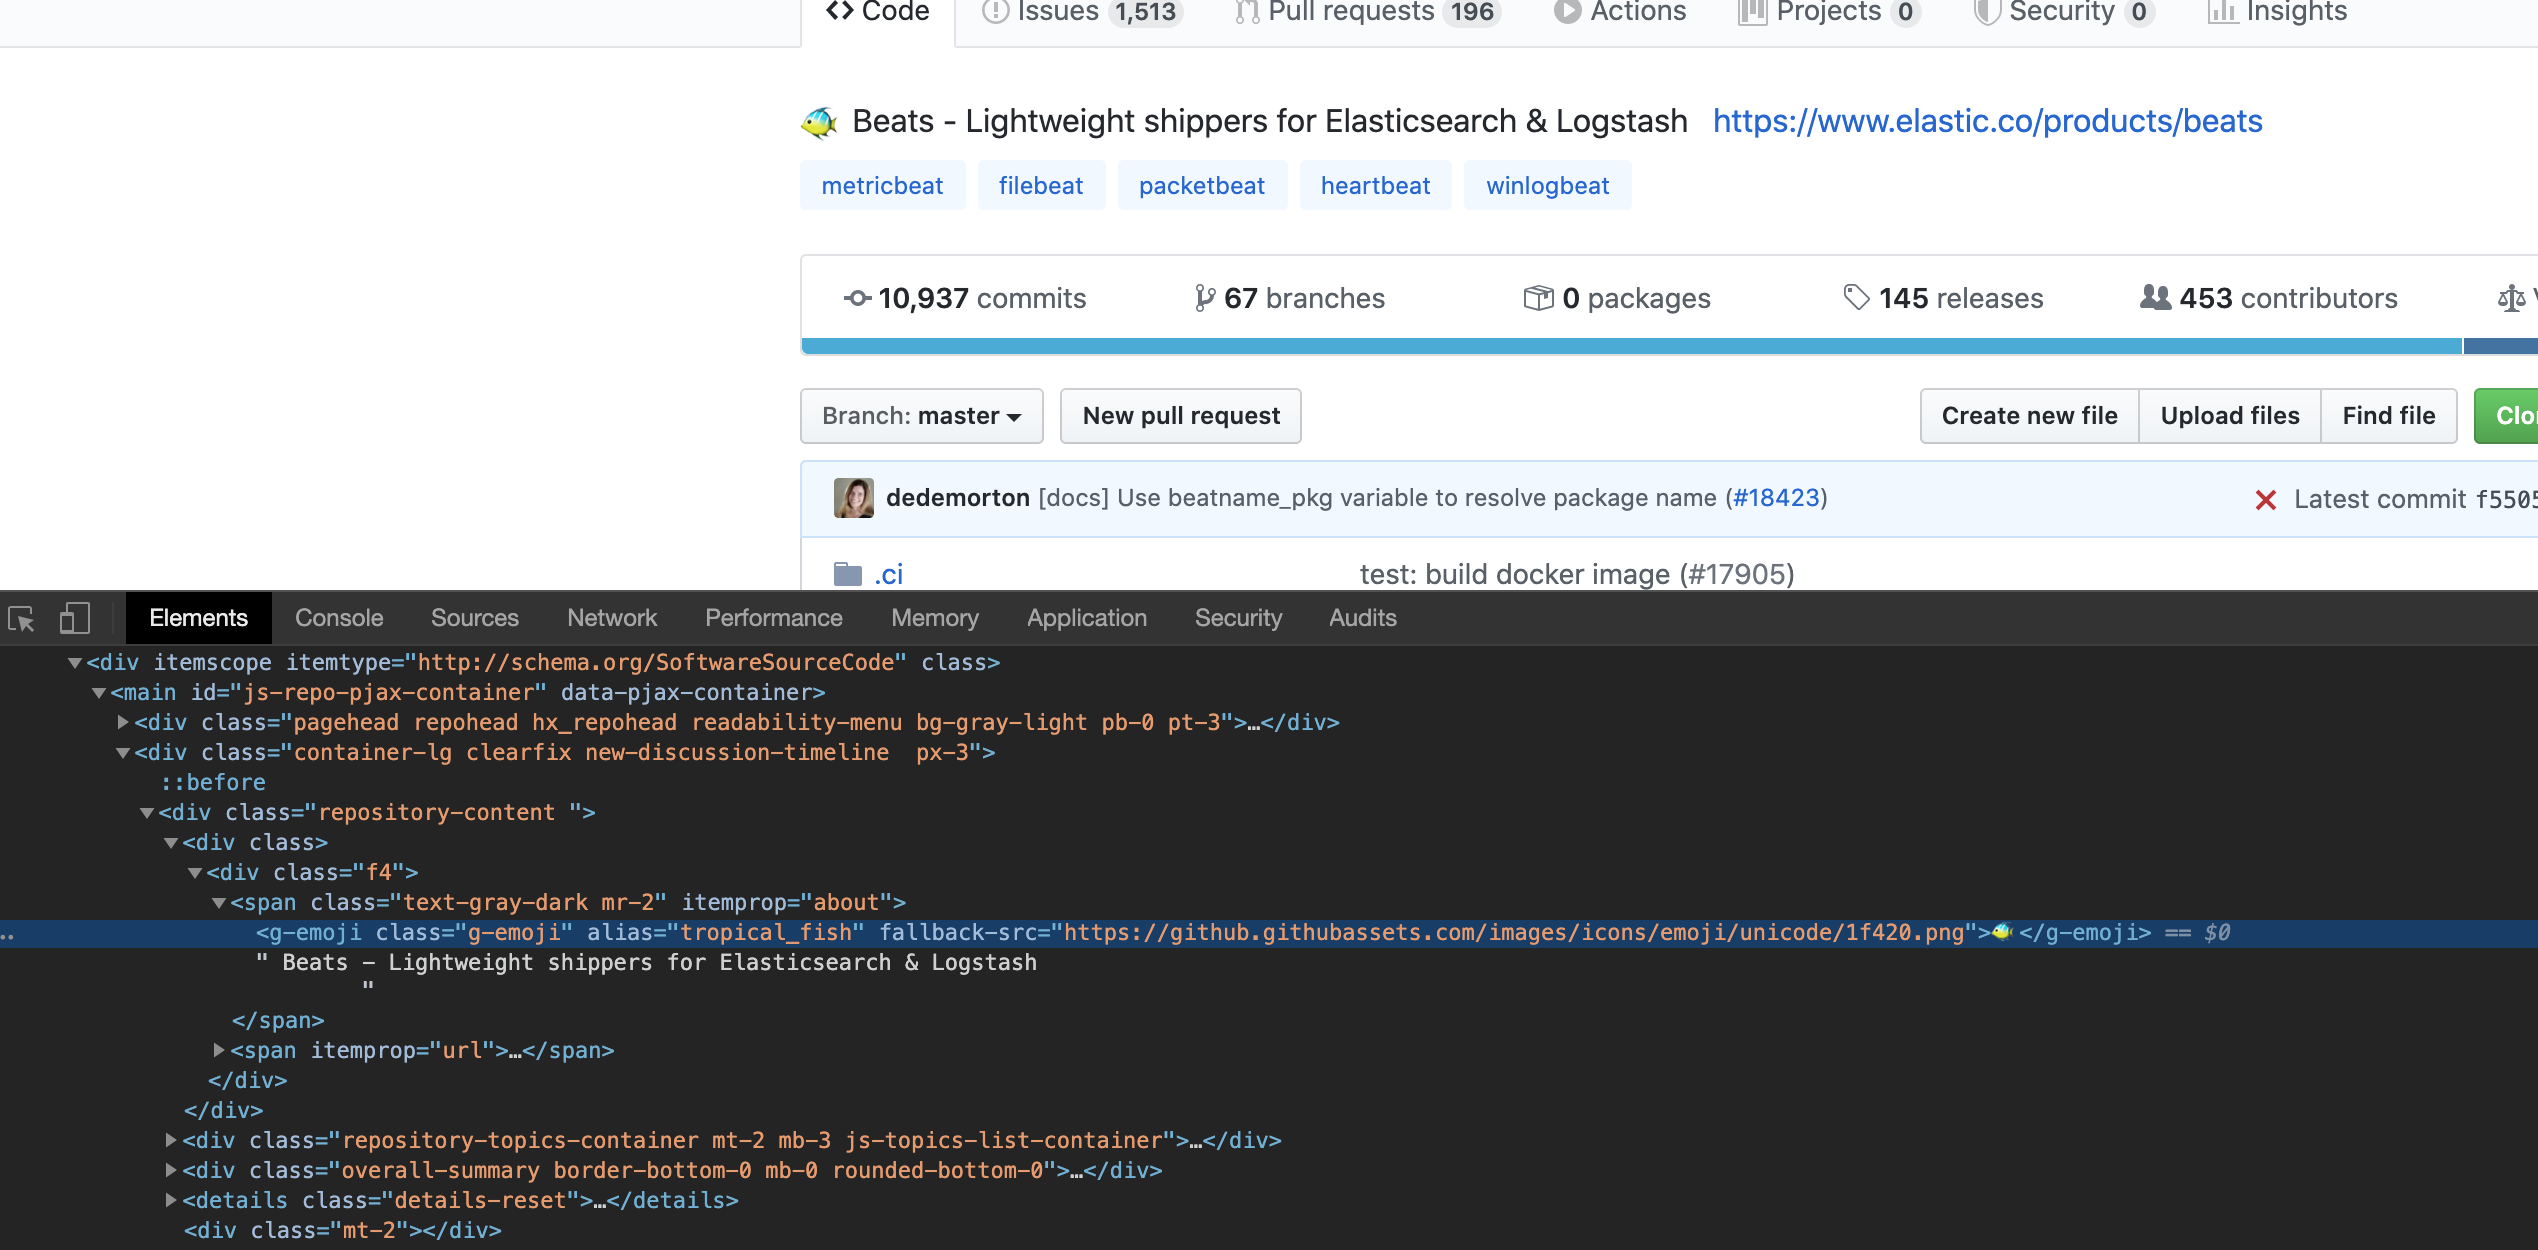Click the tropical fish emoji in the description

click(819, 120)
